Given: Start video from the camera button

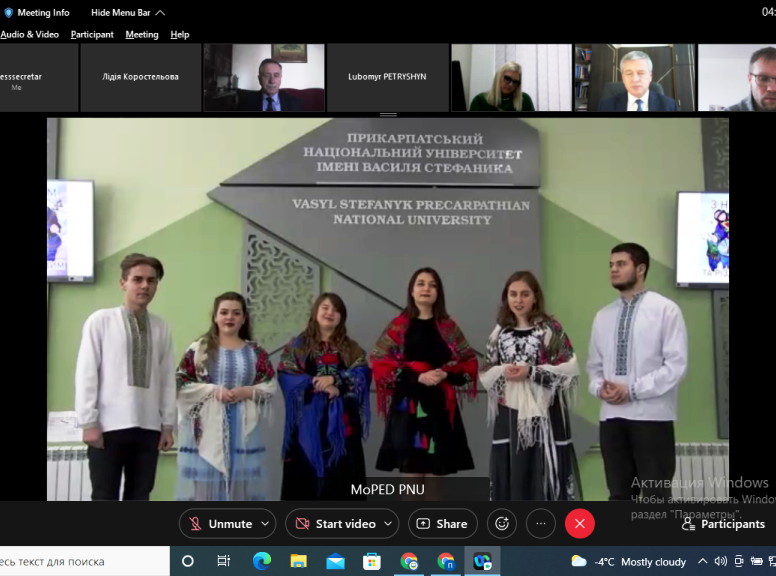Looking at the screenshot, I should [334, 524].
